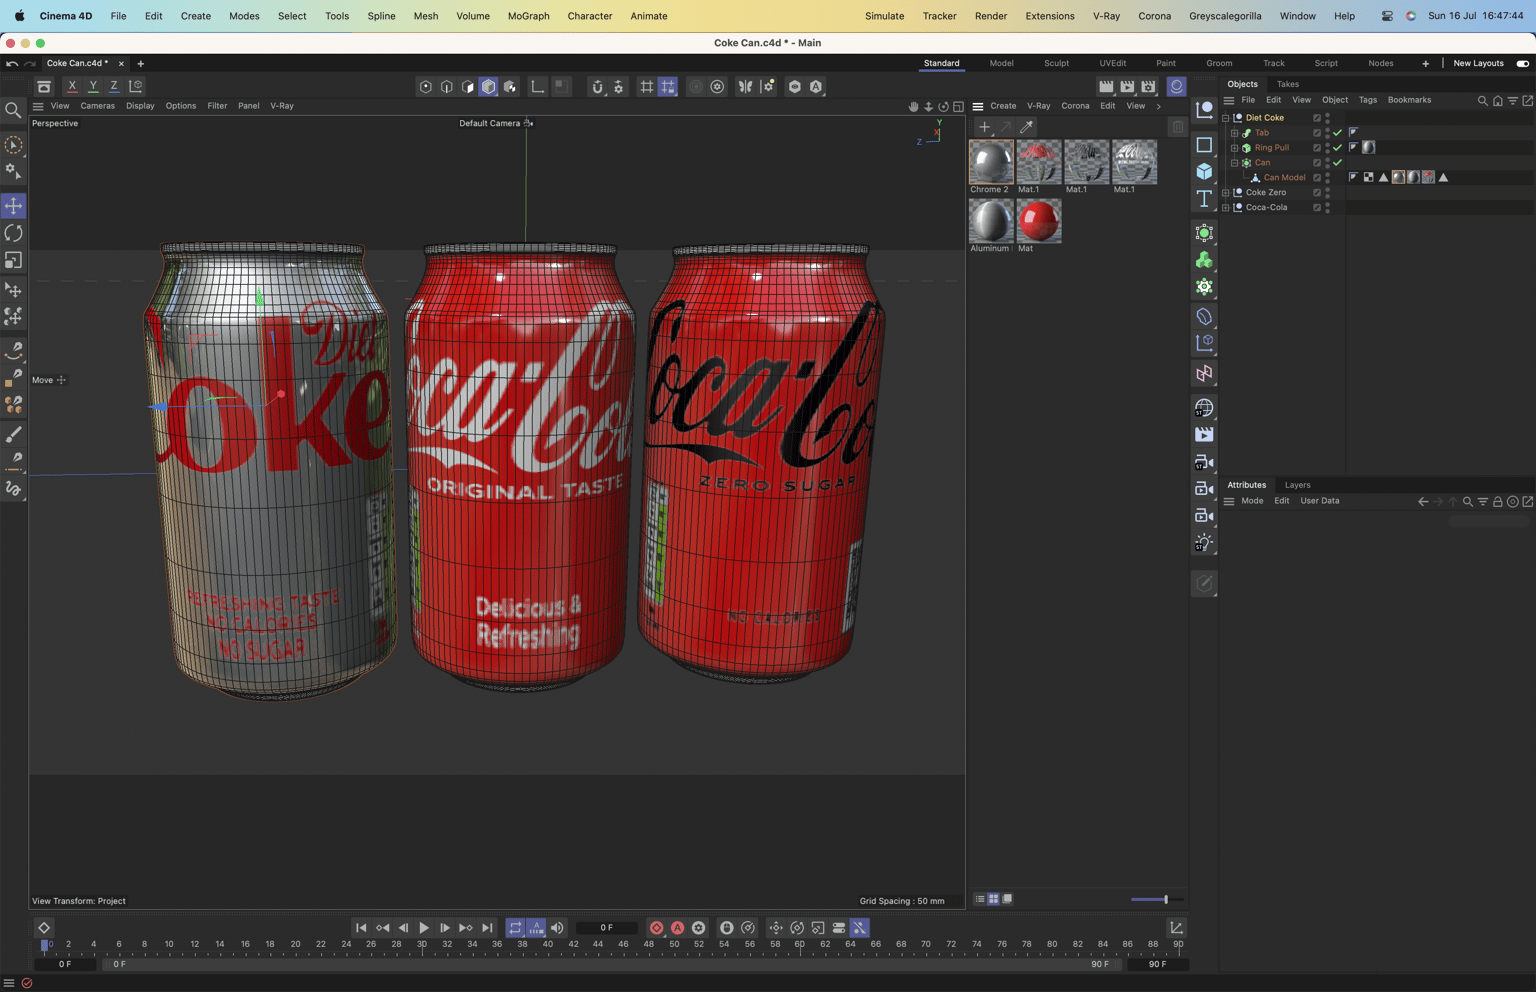Open viewport Cameras menu
1536x992 pixels.
click(97, 106)
